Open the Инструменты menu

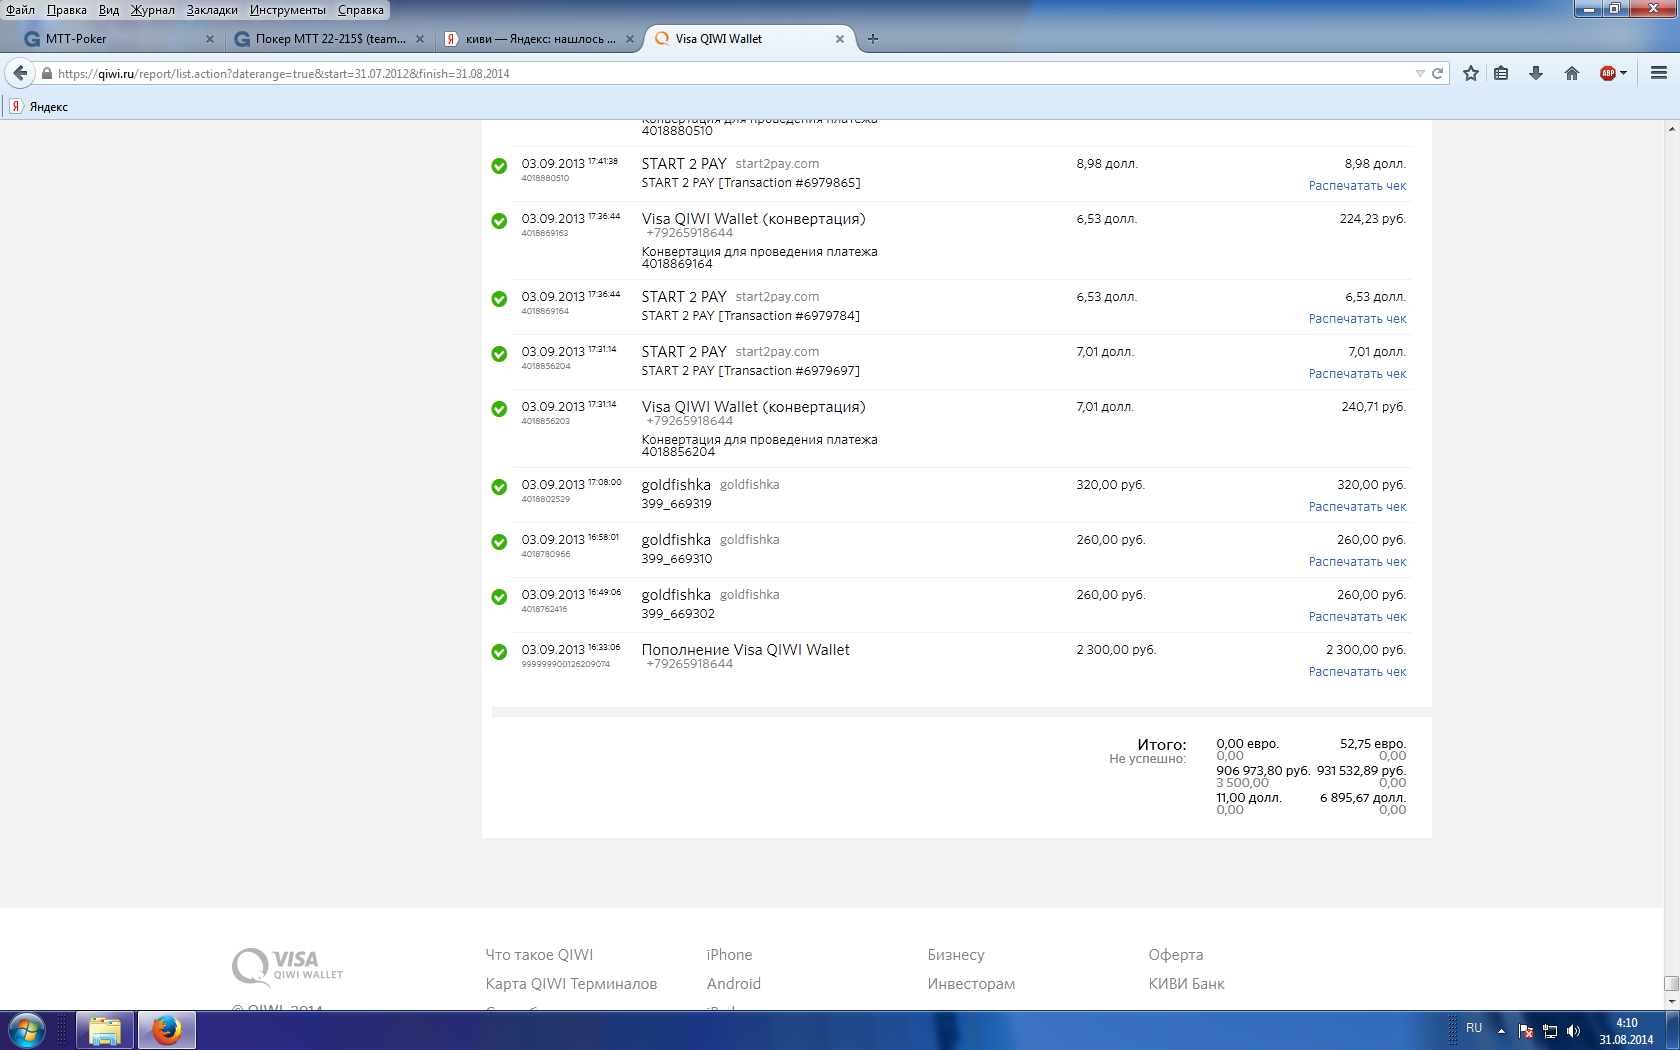click(x=288, y=10)
